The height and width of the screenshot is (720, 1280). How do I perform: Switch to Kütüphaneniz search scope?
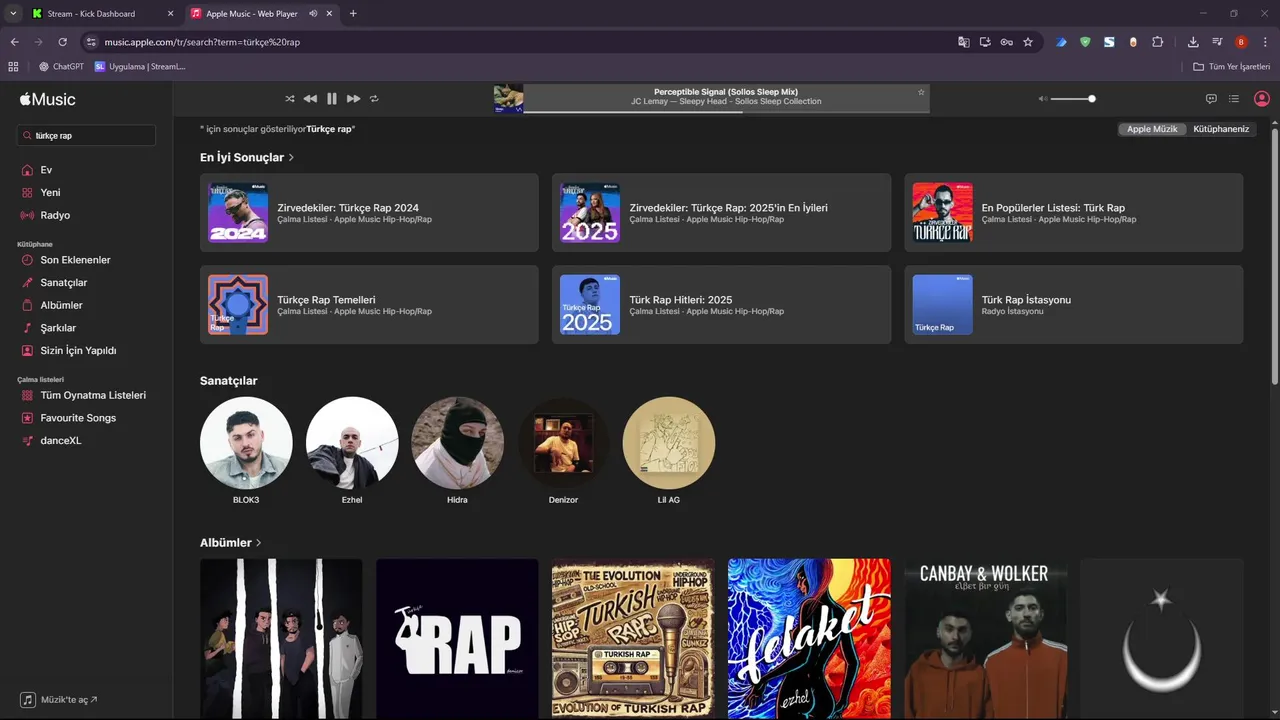[x=1221, y=129]
